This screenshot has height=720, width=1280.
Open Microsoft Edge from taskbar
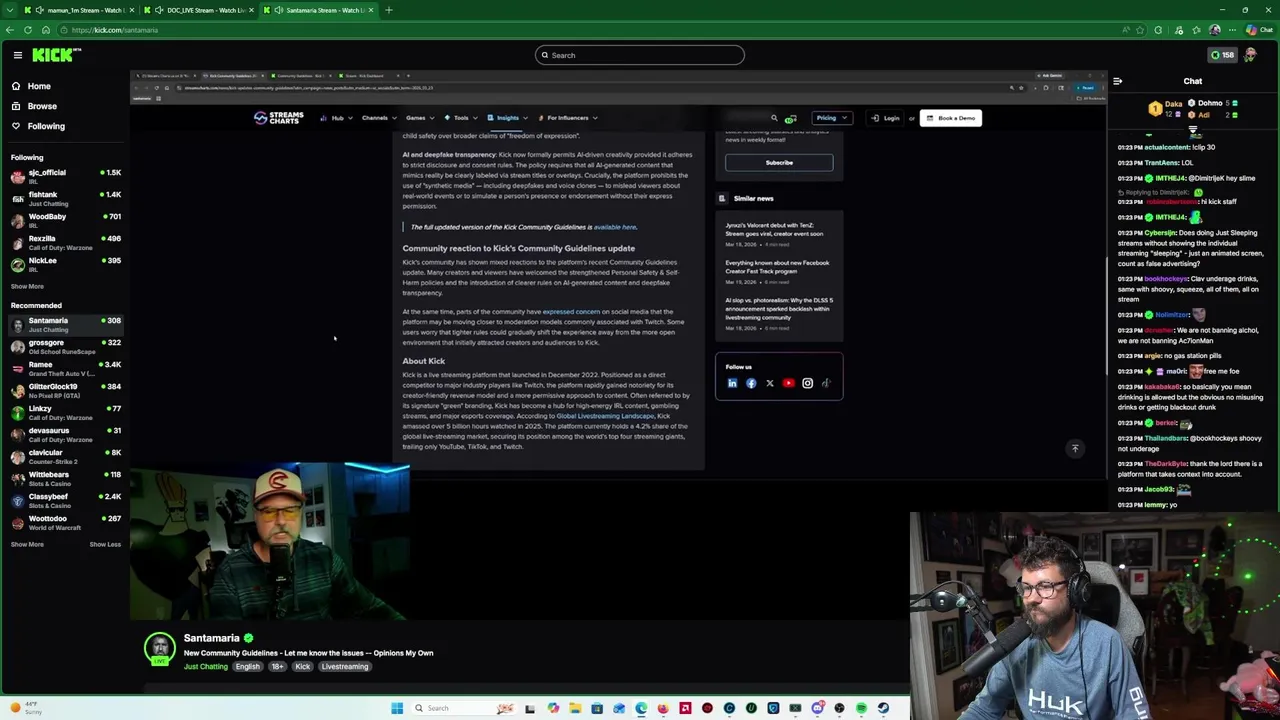pyautogui.click(x=641, y=708)
